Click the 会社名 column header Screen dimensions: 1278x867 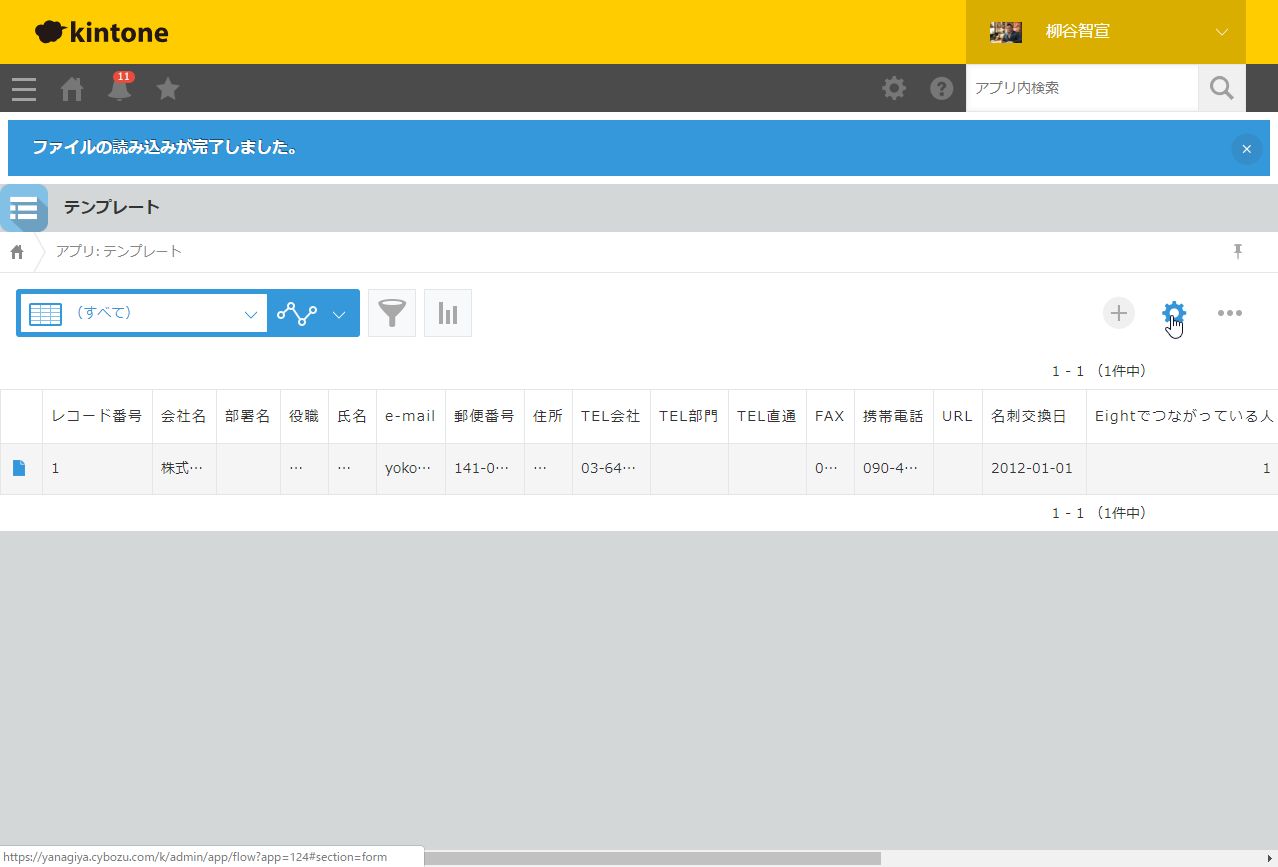(x=184, y=416)
